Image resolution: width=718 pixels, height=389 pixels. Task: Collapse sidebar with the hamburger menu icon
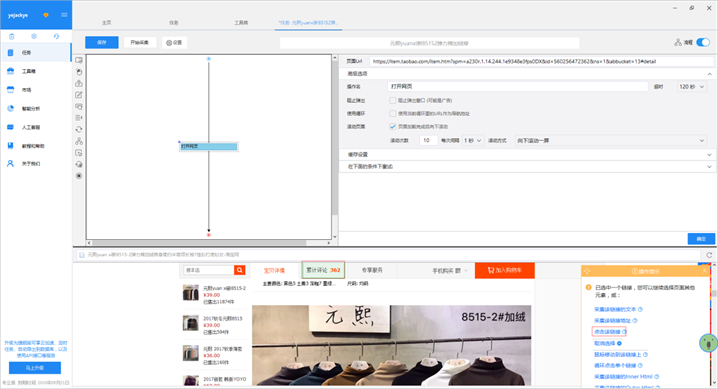tap(64, 15)
